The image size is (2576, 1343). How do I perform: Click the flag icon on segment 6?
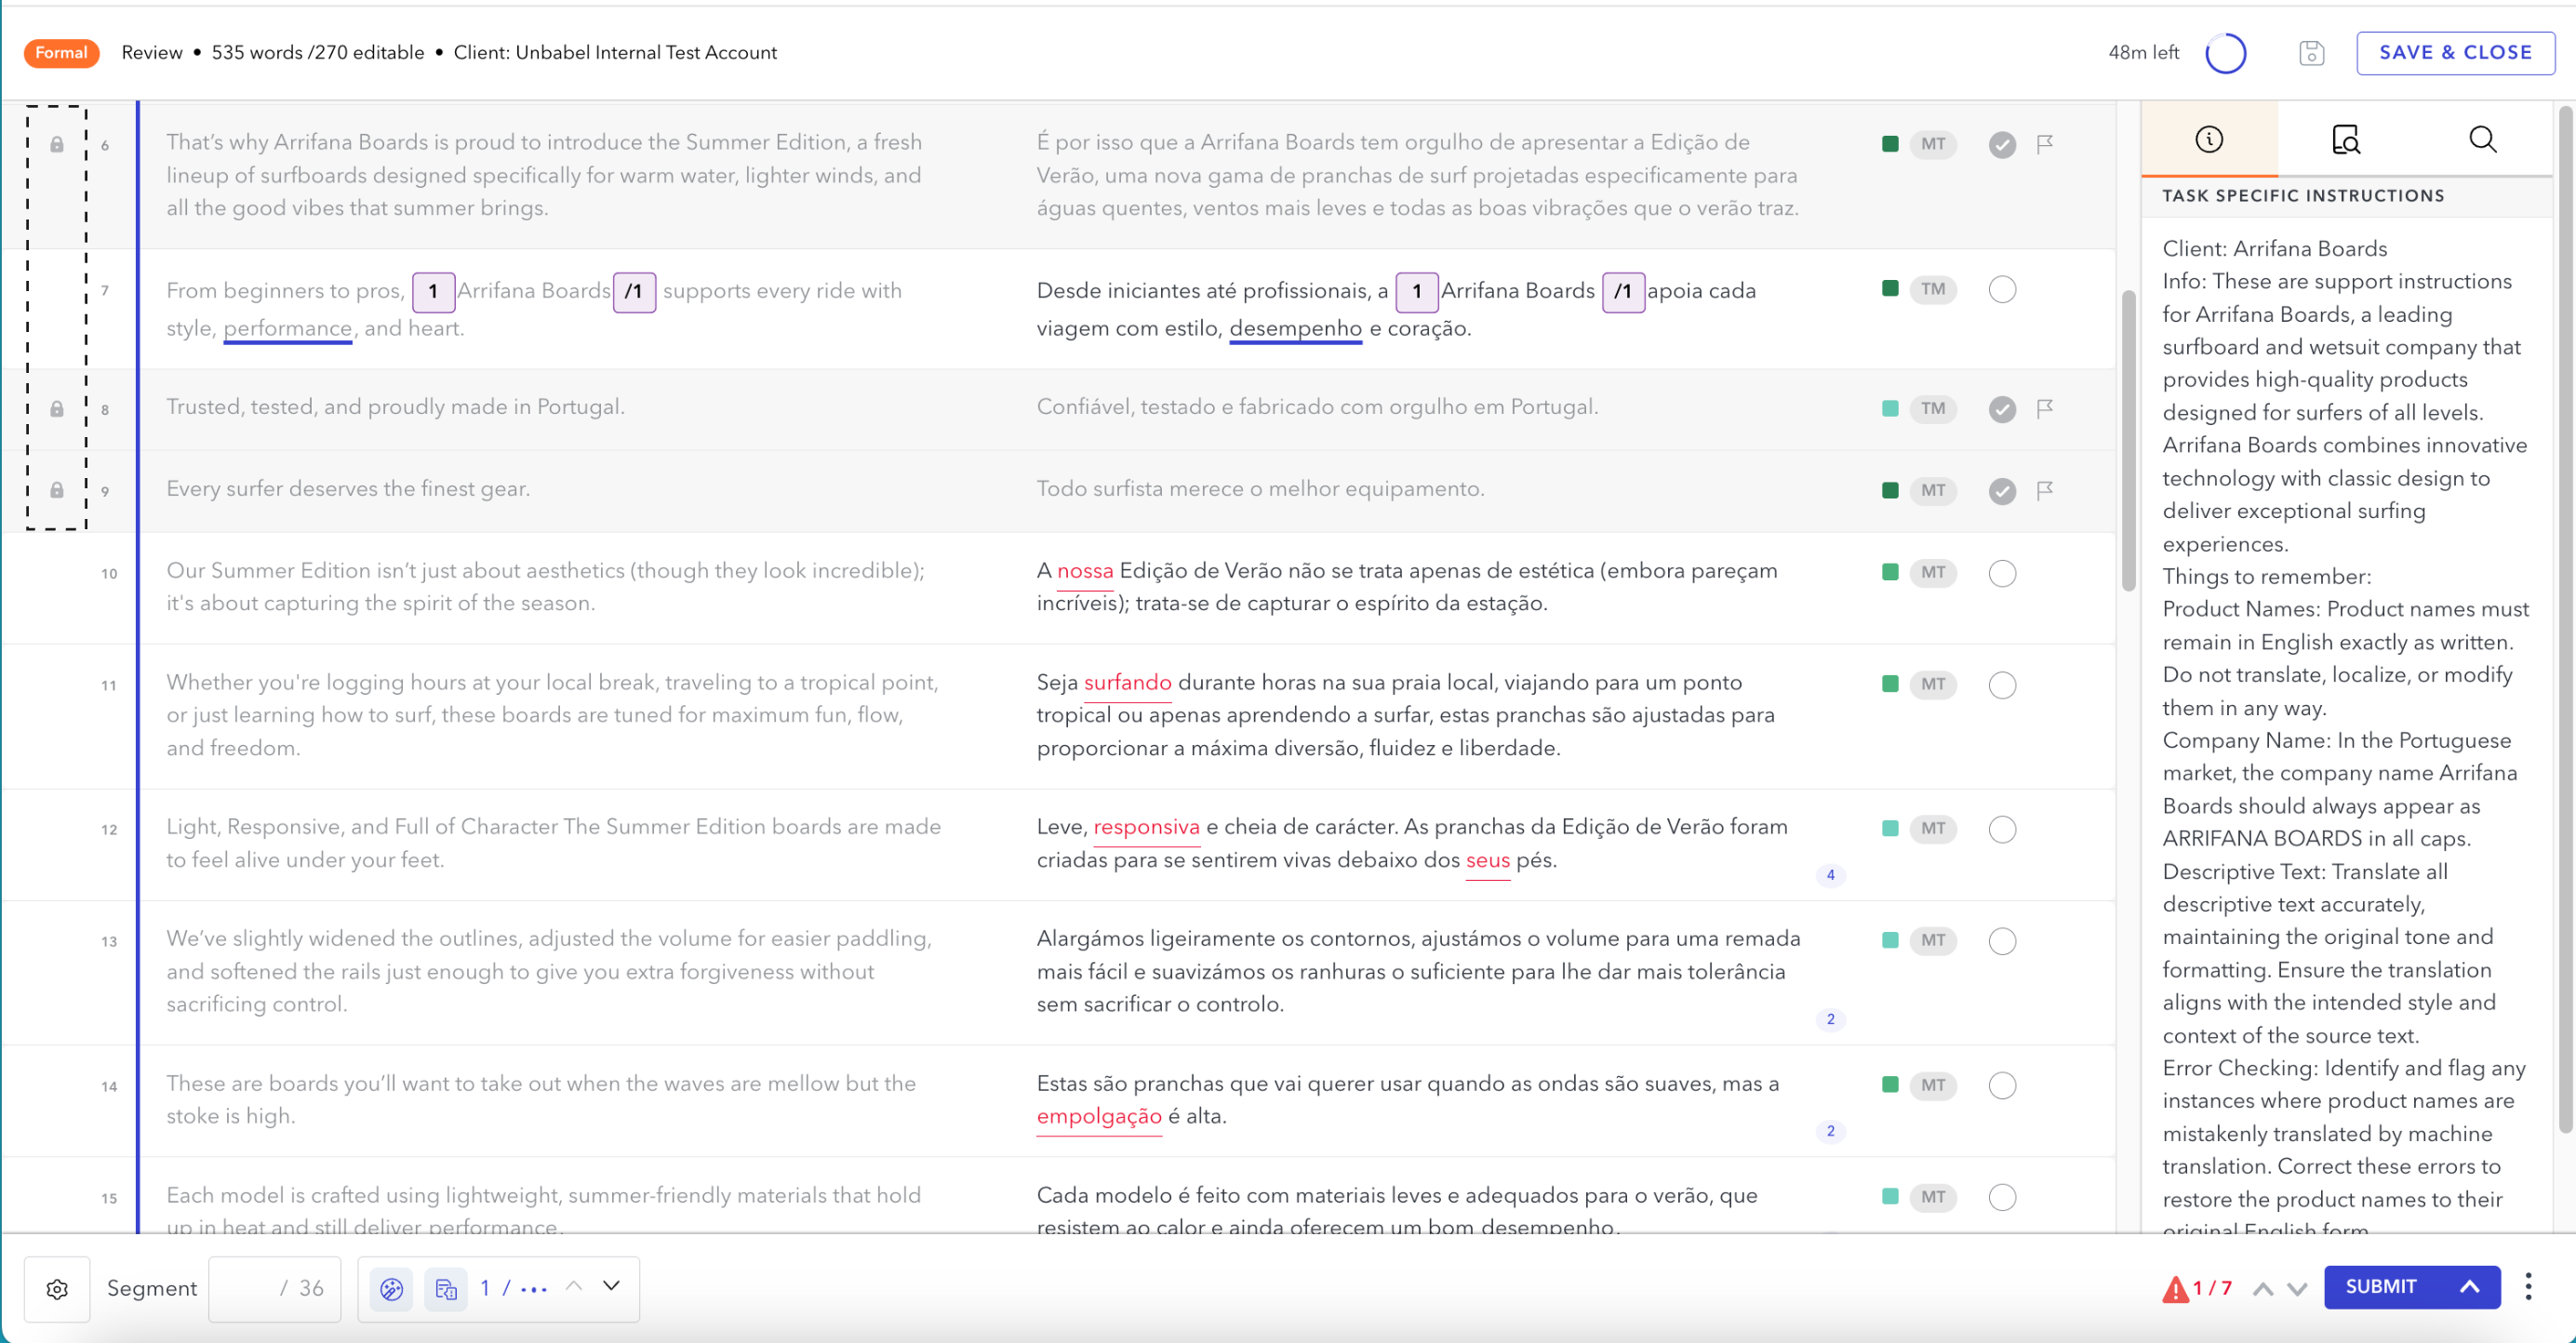coord(2045,144)
